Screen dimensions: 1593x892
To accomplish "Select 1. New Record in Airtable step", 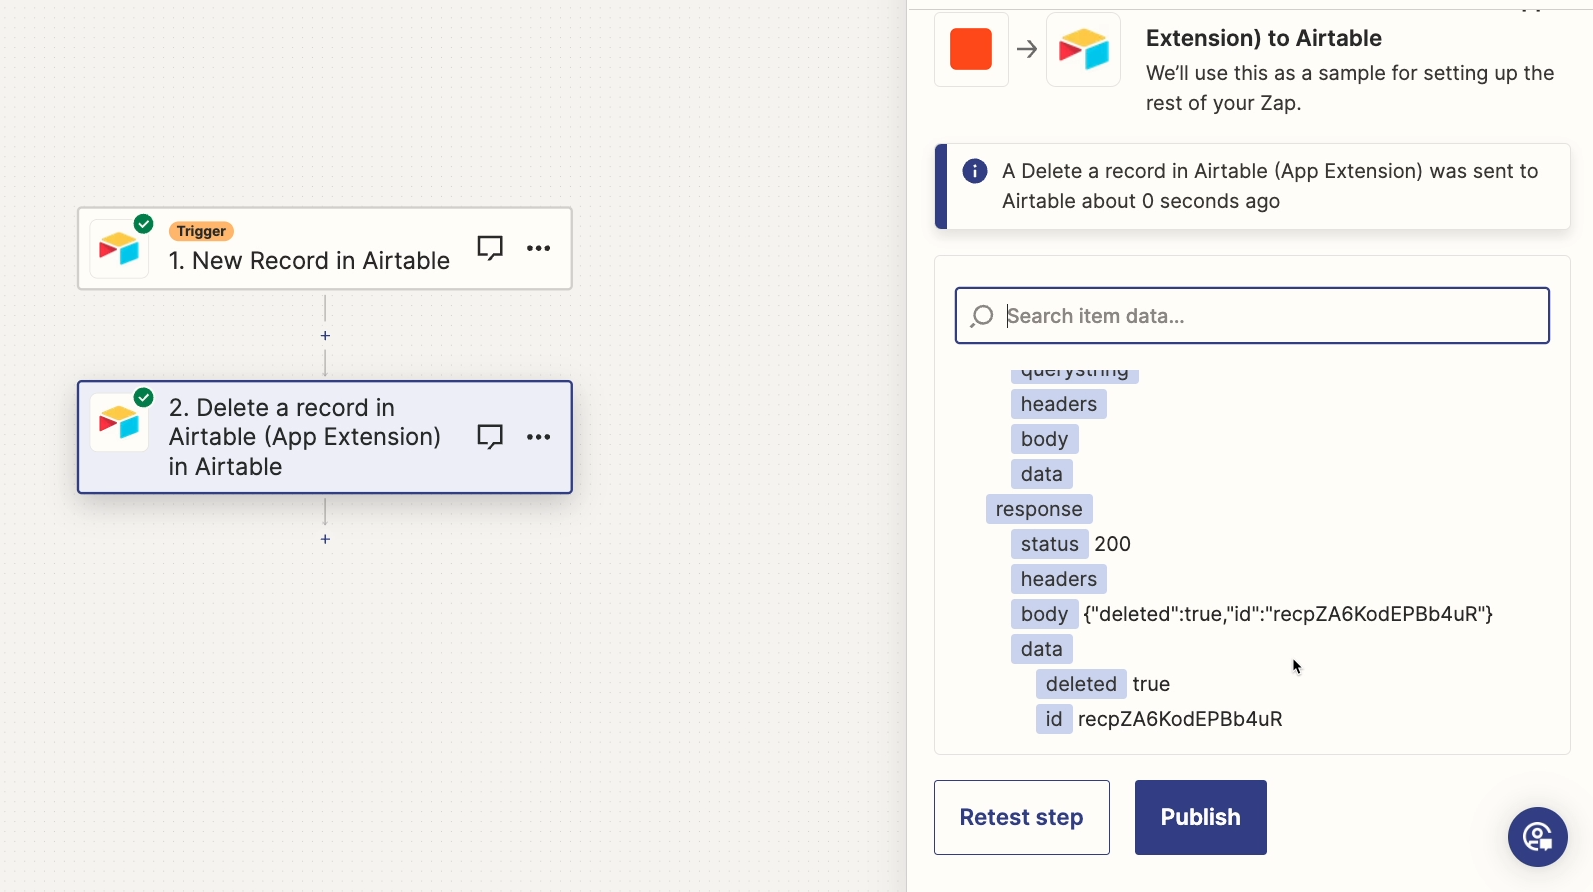I will (x=325, y=249).
